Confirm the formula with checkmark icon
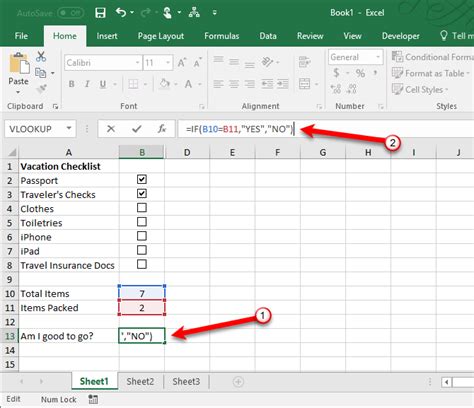474x408 pixels. click(137, 129)
